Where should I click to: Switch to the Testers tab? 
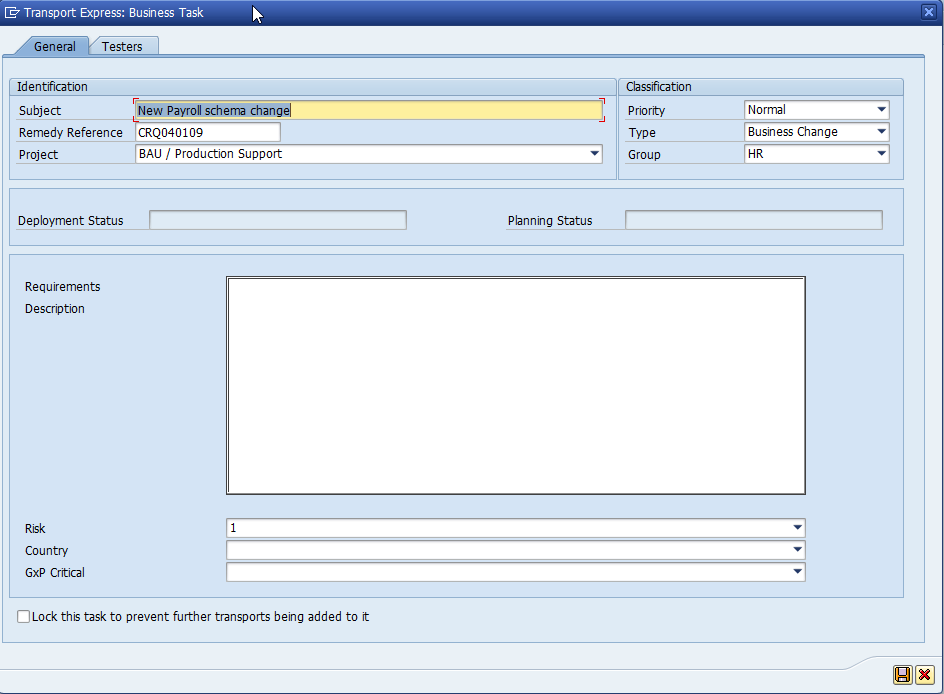(122, 46)
